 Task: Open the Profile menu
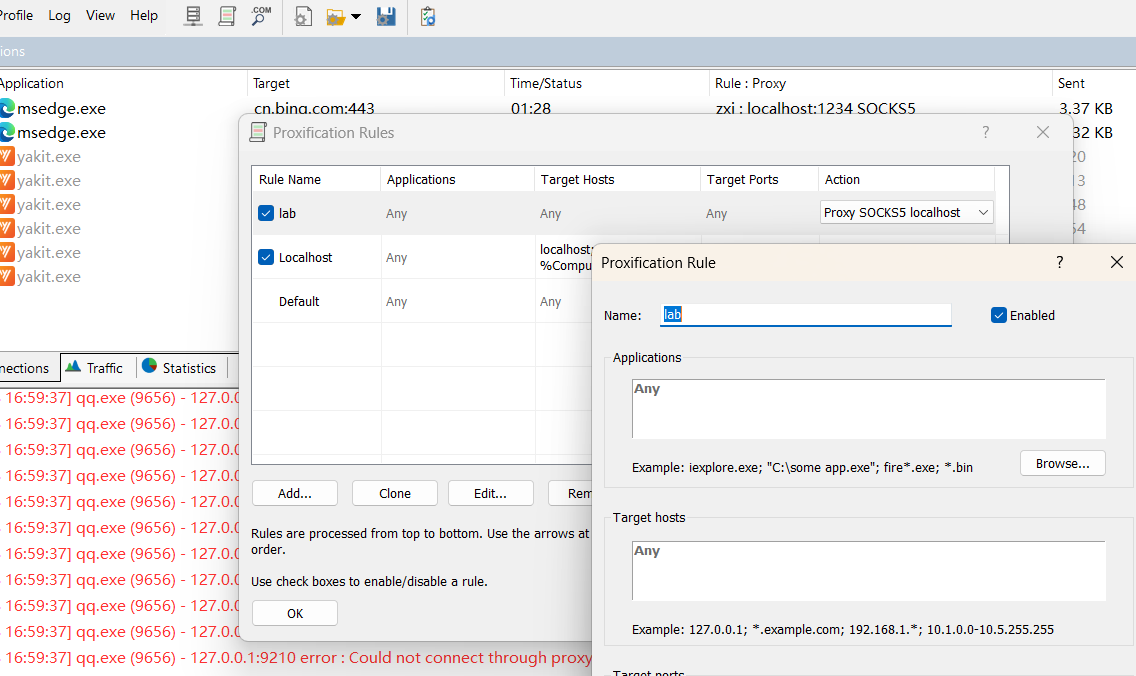pyautogui.click(x=17, y=15)
